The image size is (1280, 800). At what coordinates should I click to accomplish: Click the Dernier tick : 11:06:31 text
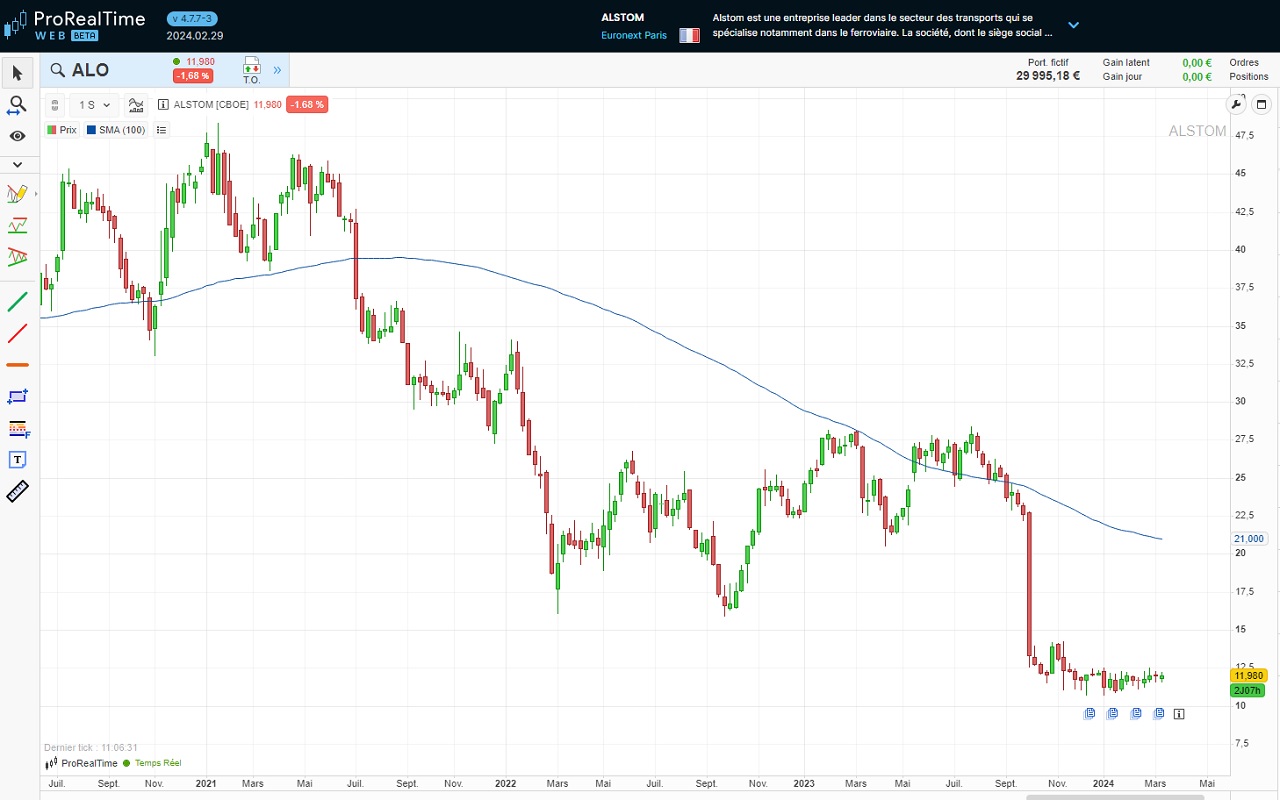[x=91, y=747]
